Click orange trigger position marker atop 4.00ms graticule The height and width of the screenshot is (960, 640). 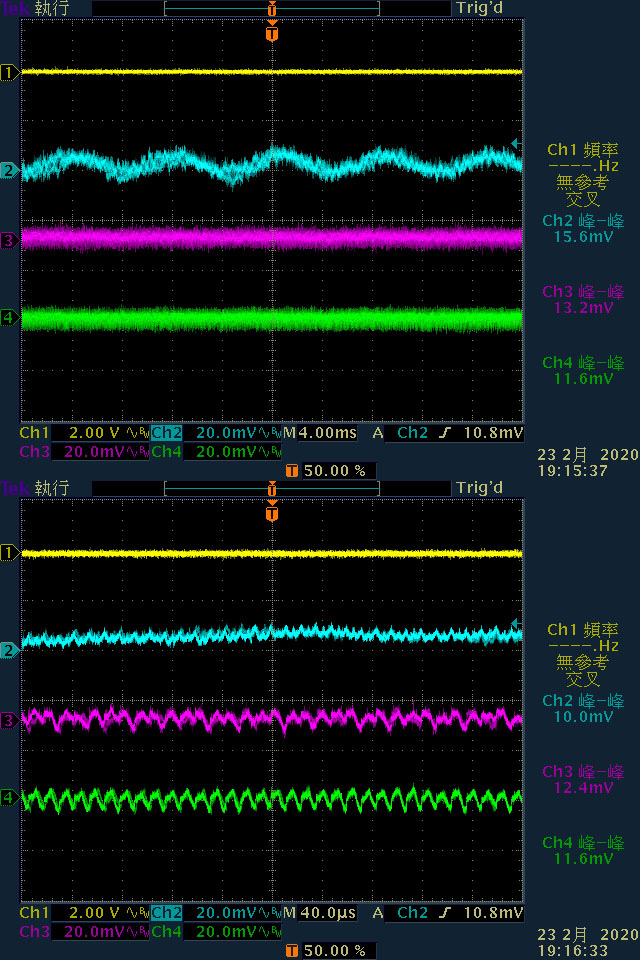[272, 31]
